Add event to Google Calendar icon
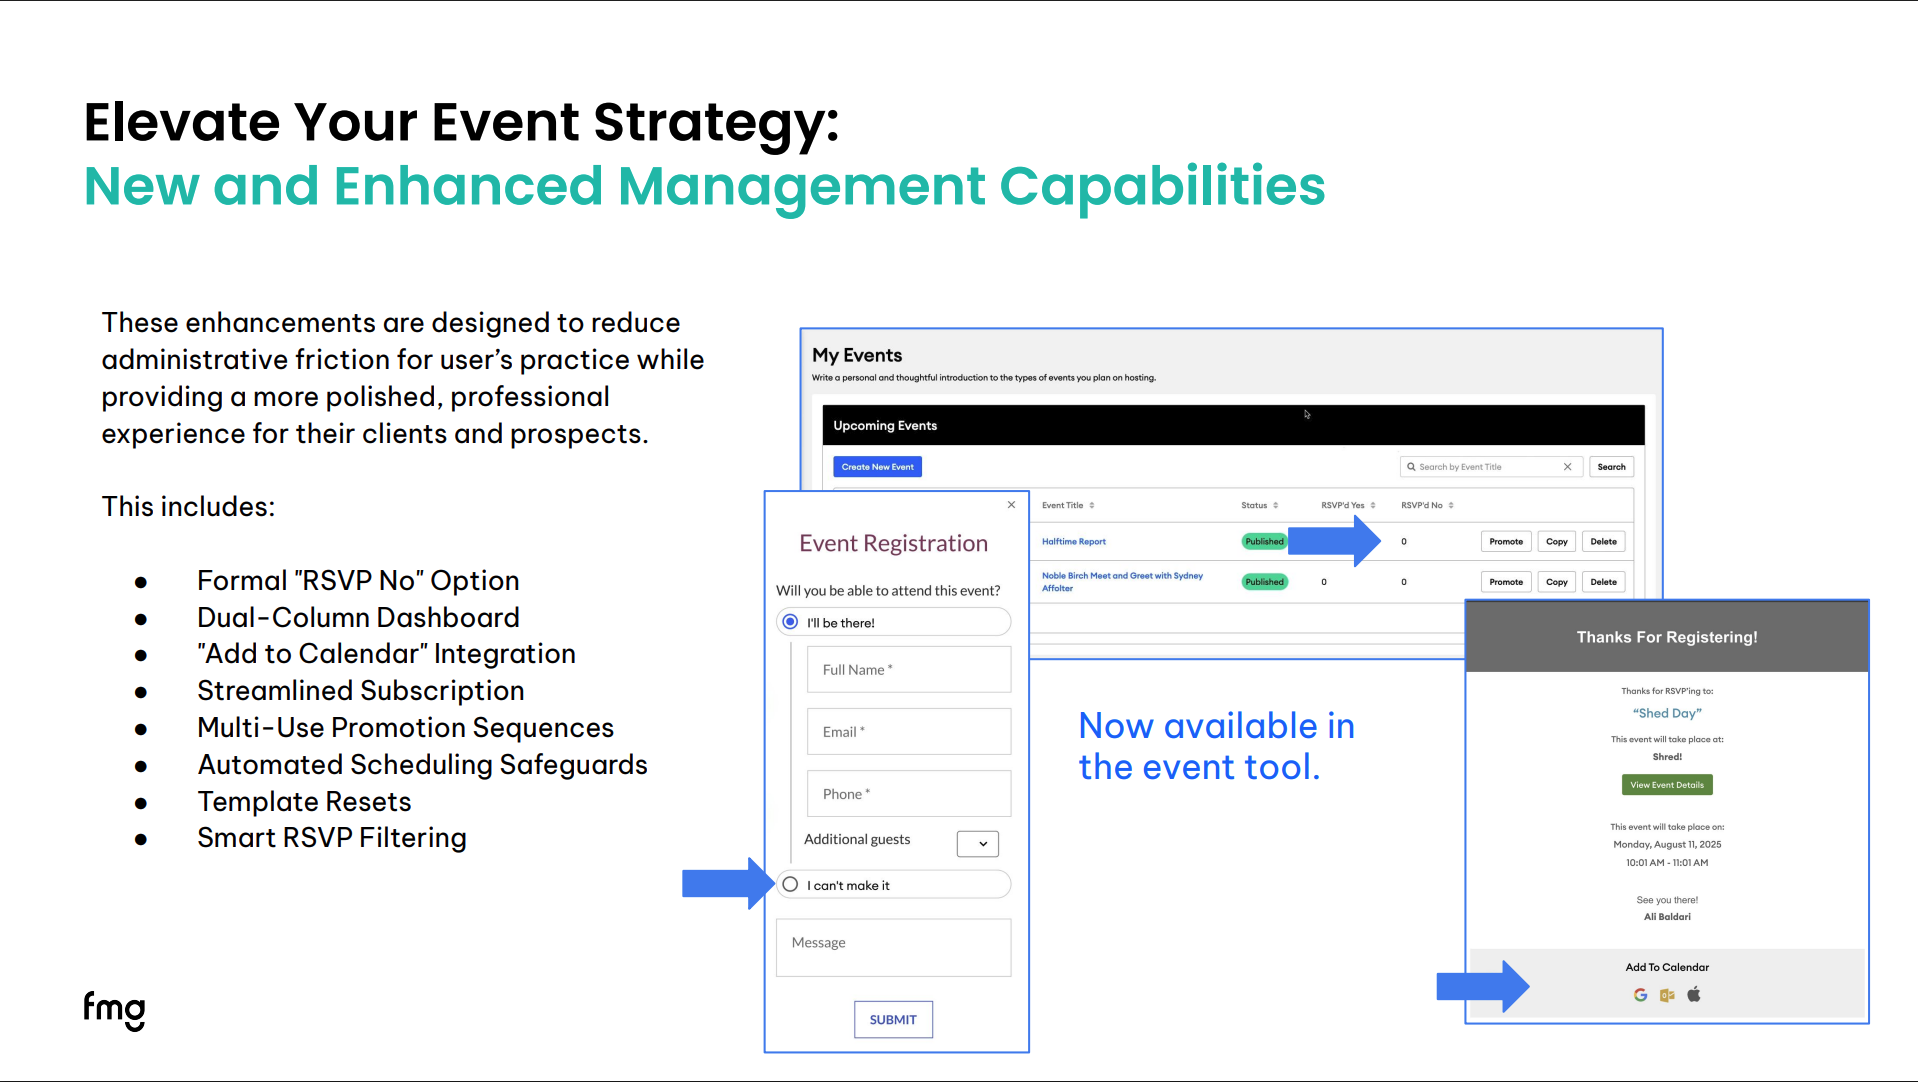Viewport: 1918px width, 1082px height. tap(1640, 995)
